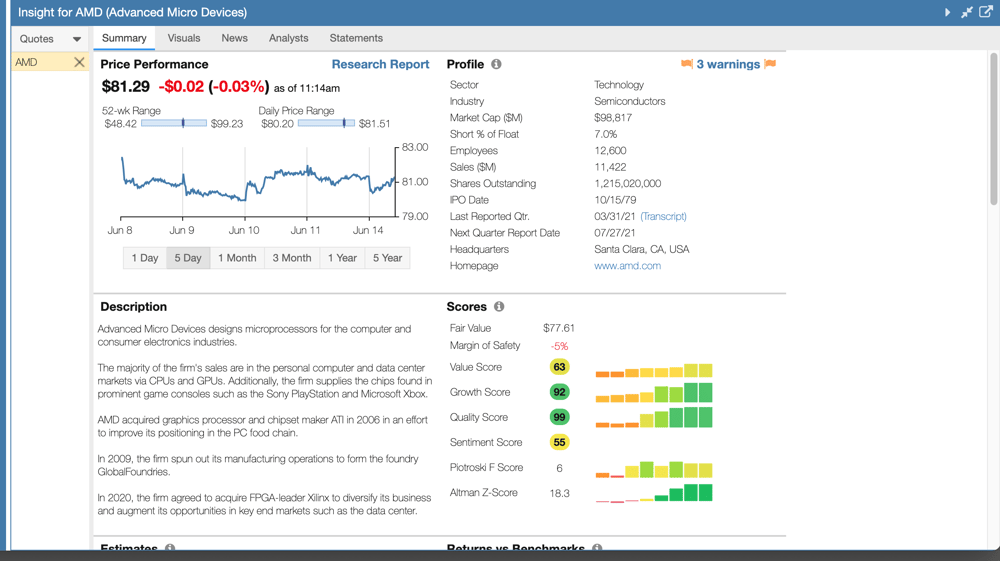
Task: Open the earnings Transcript link
Action: pos(663,217)
